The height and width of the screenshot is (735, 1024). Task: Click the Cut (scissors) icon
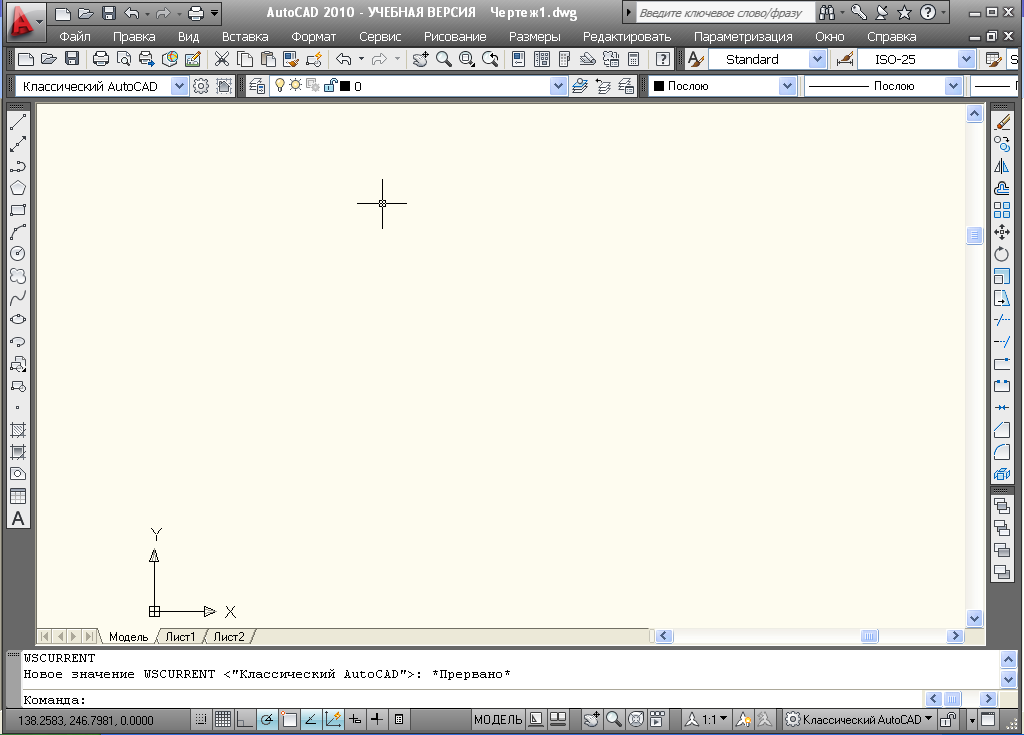tap(222, 59)
